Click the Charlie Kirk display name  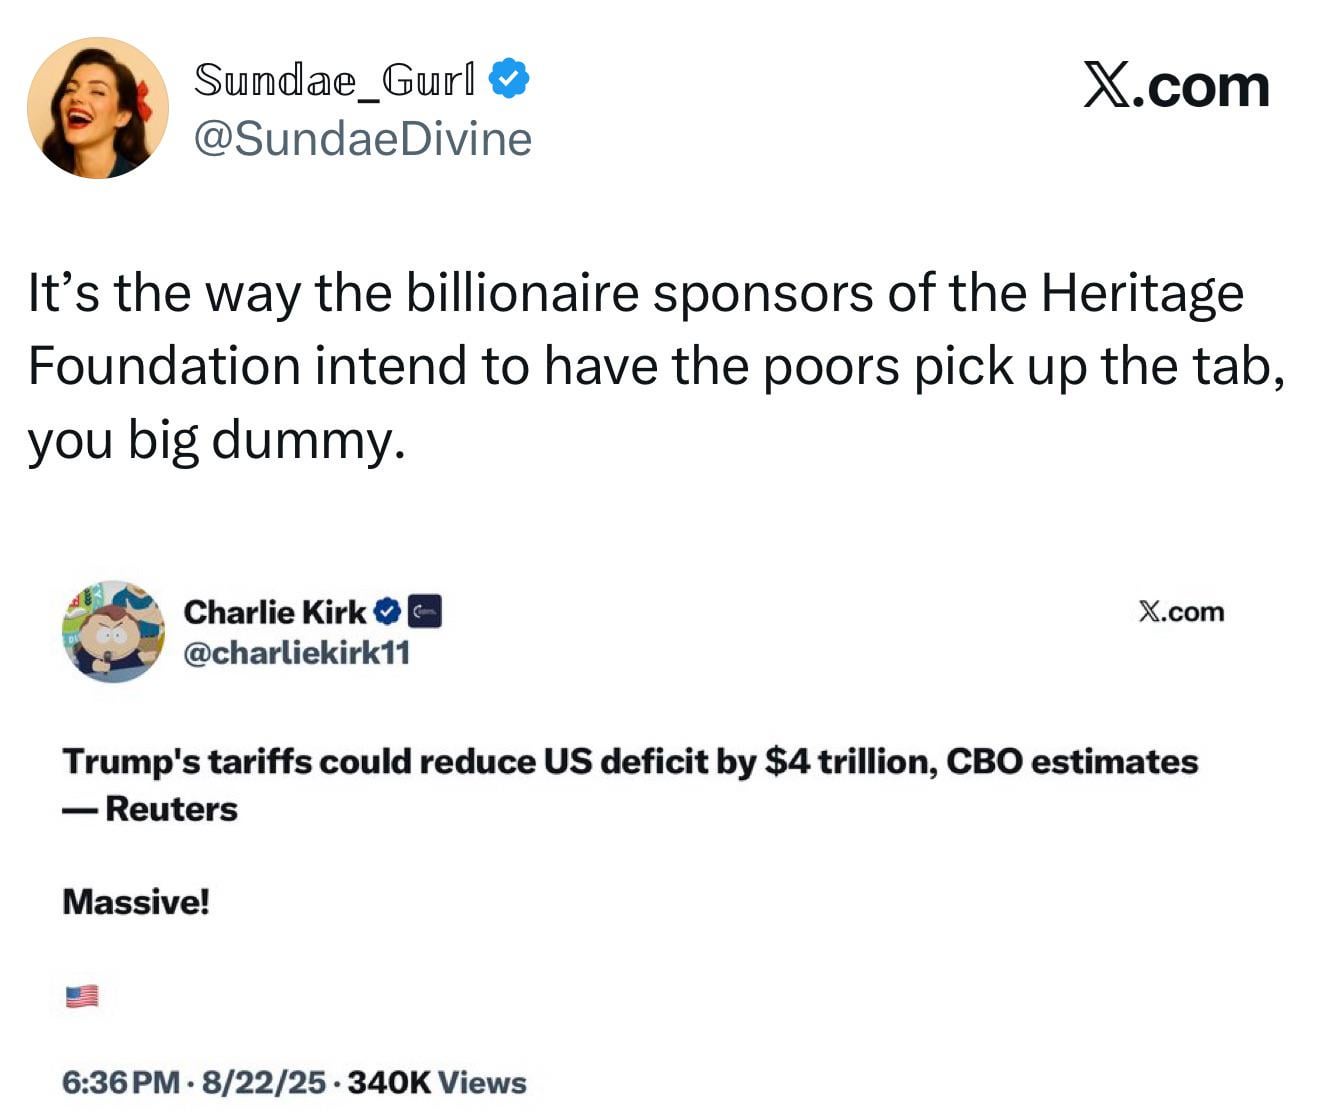[x=275, y=611]
